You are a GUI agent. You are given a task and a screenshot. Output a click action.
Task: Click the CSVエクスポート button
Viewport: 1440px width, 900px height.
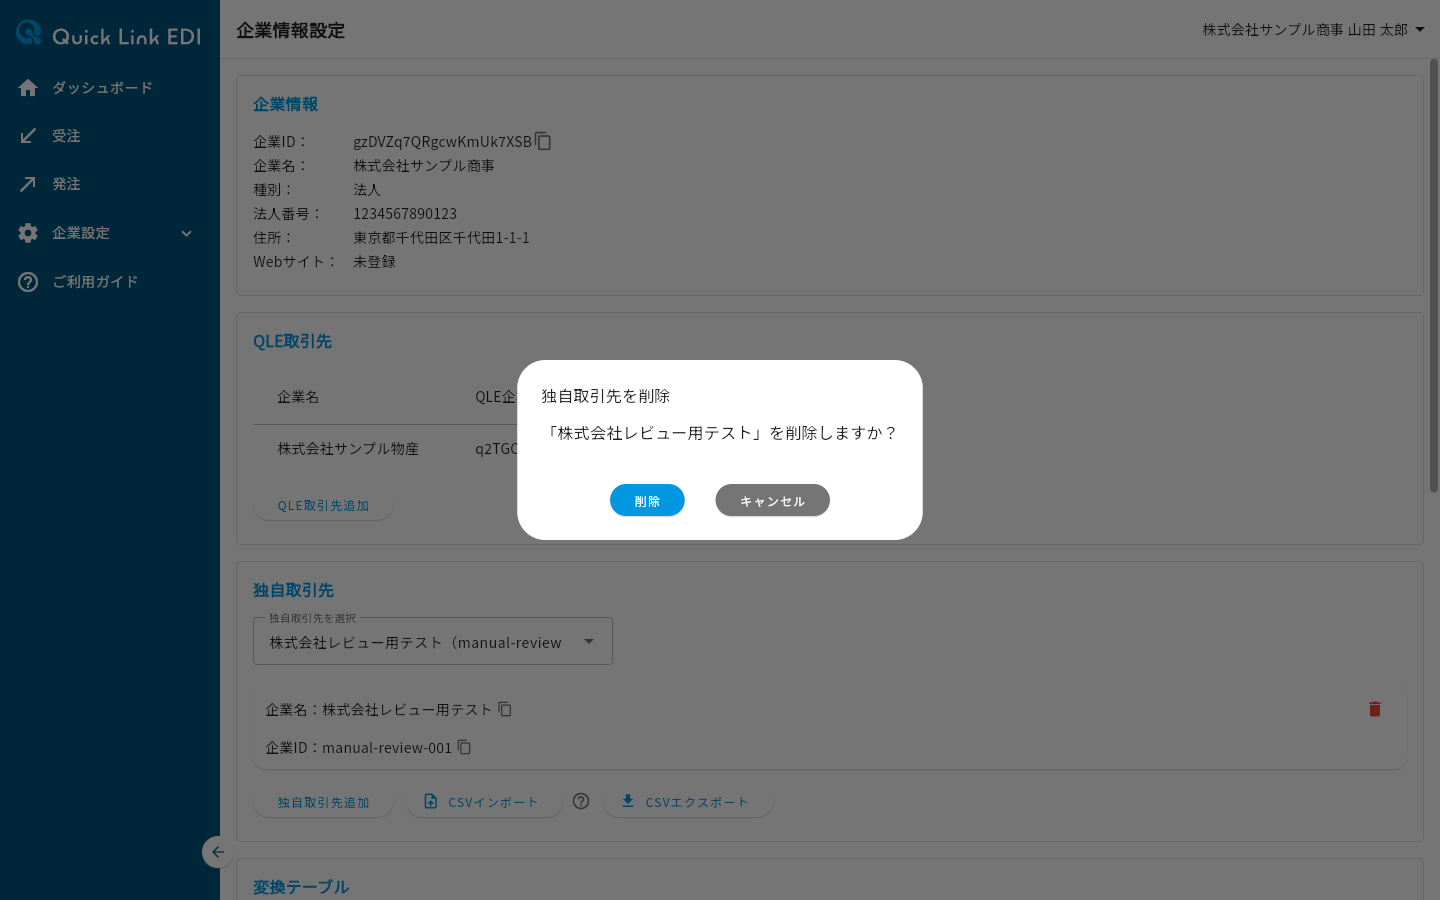pos(687,802)
